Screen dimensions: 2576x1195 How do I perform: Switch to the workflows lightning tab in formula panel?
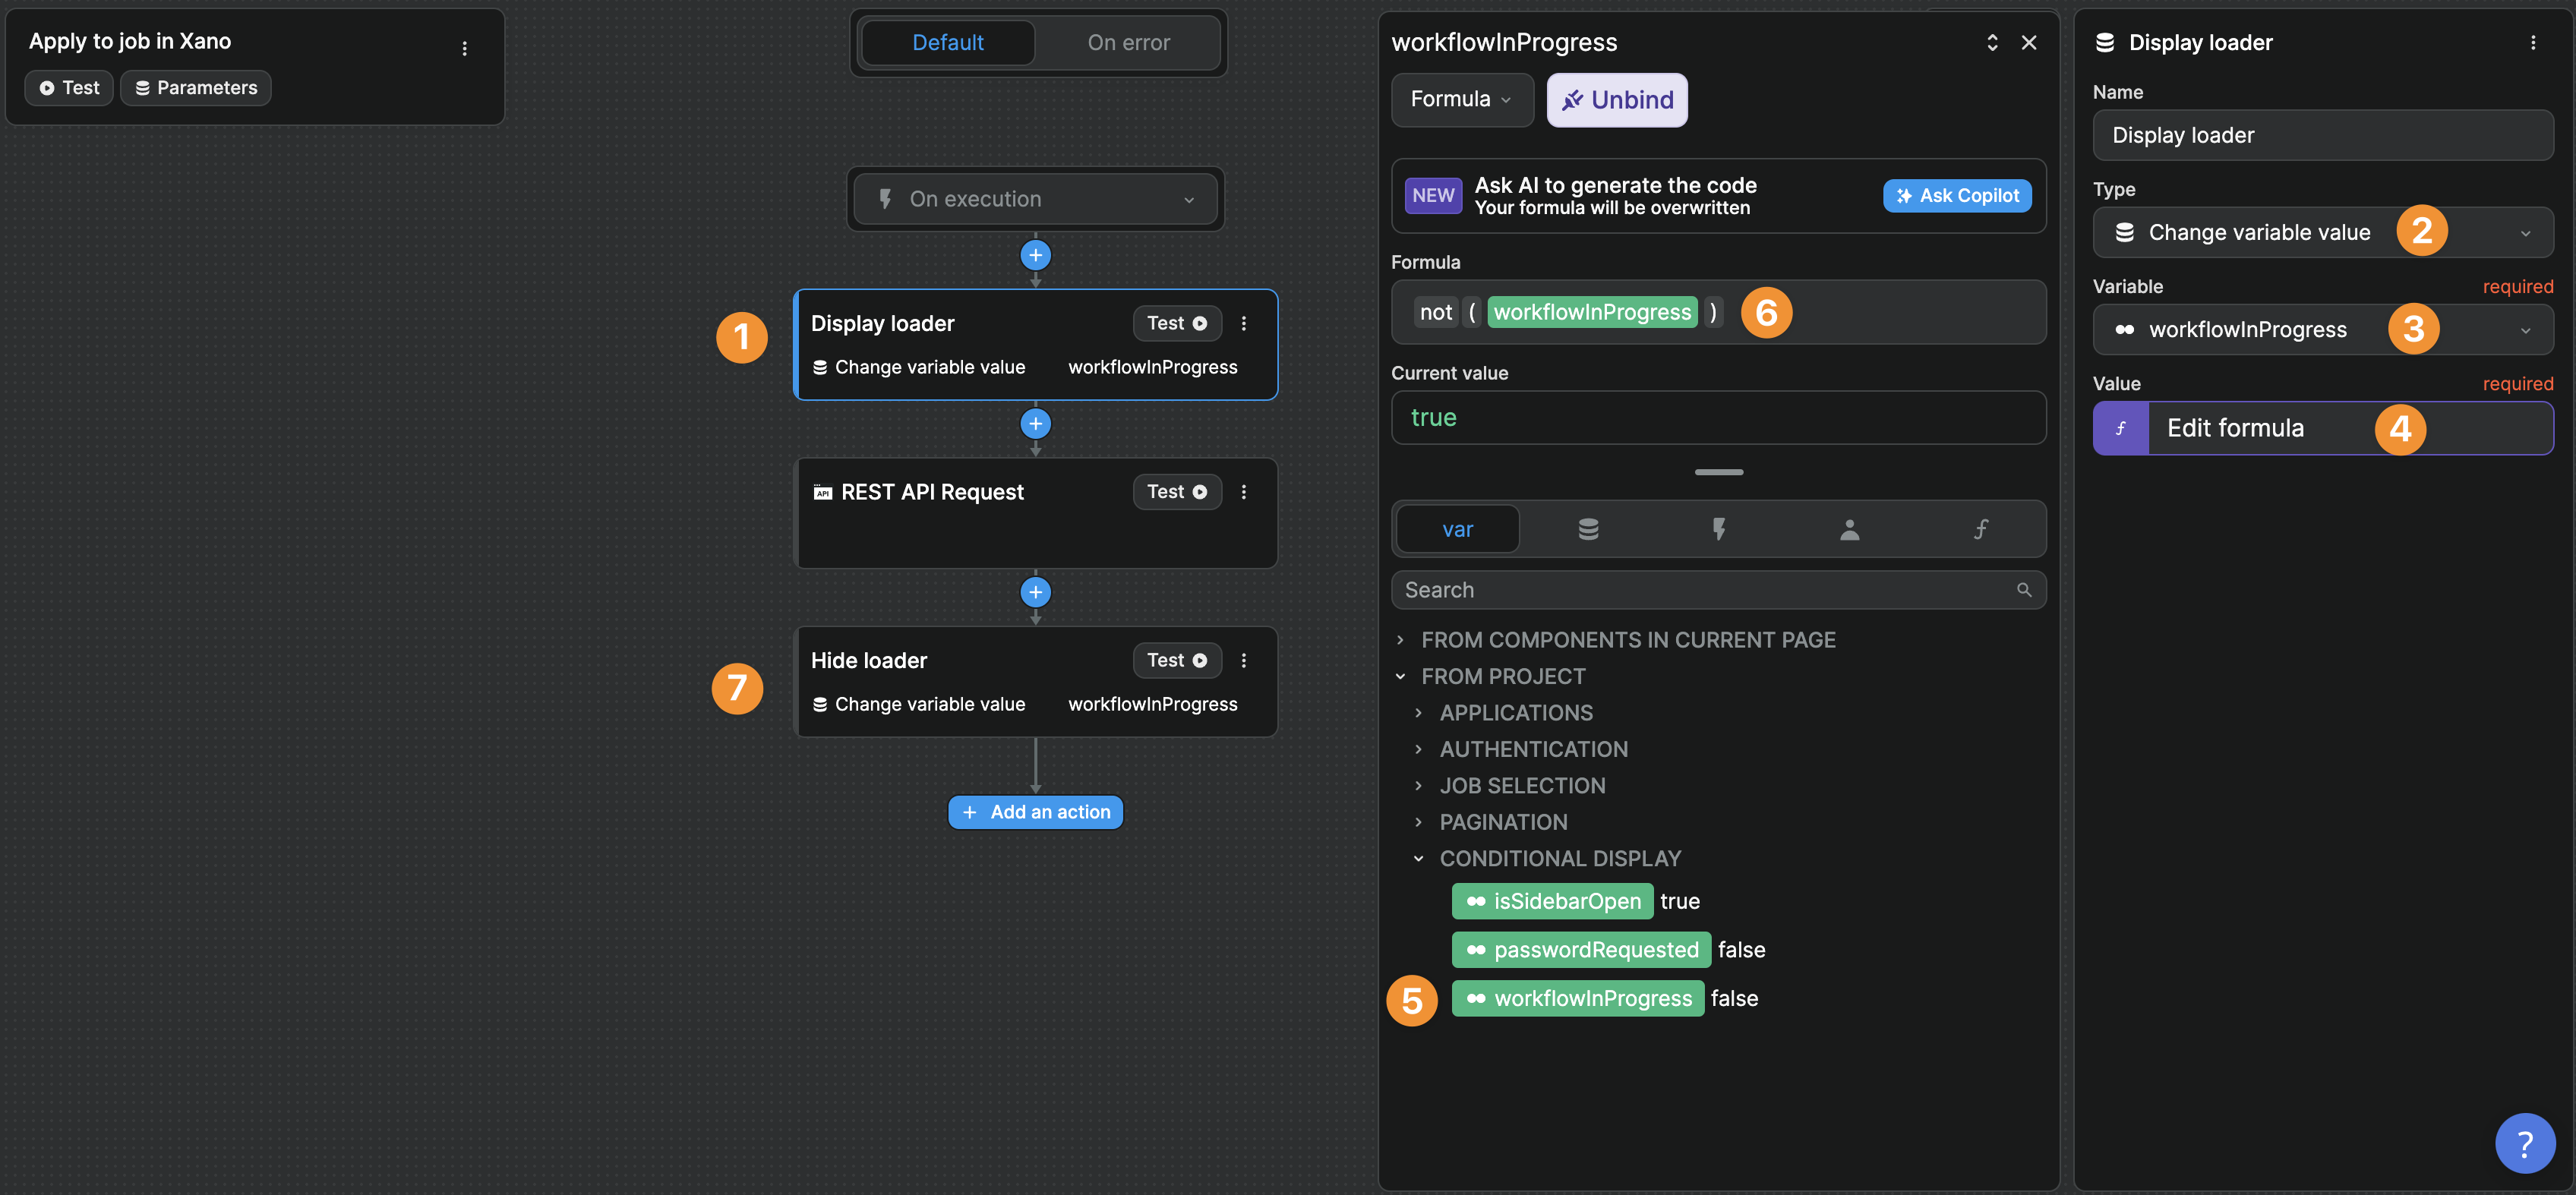click(1719, 529)
